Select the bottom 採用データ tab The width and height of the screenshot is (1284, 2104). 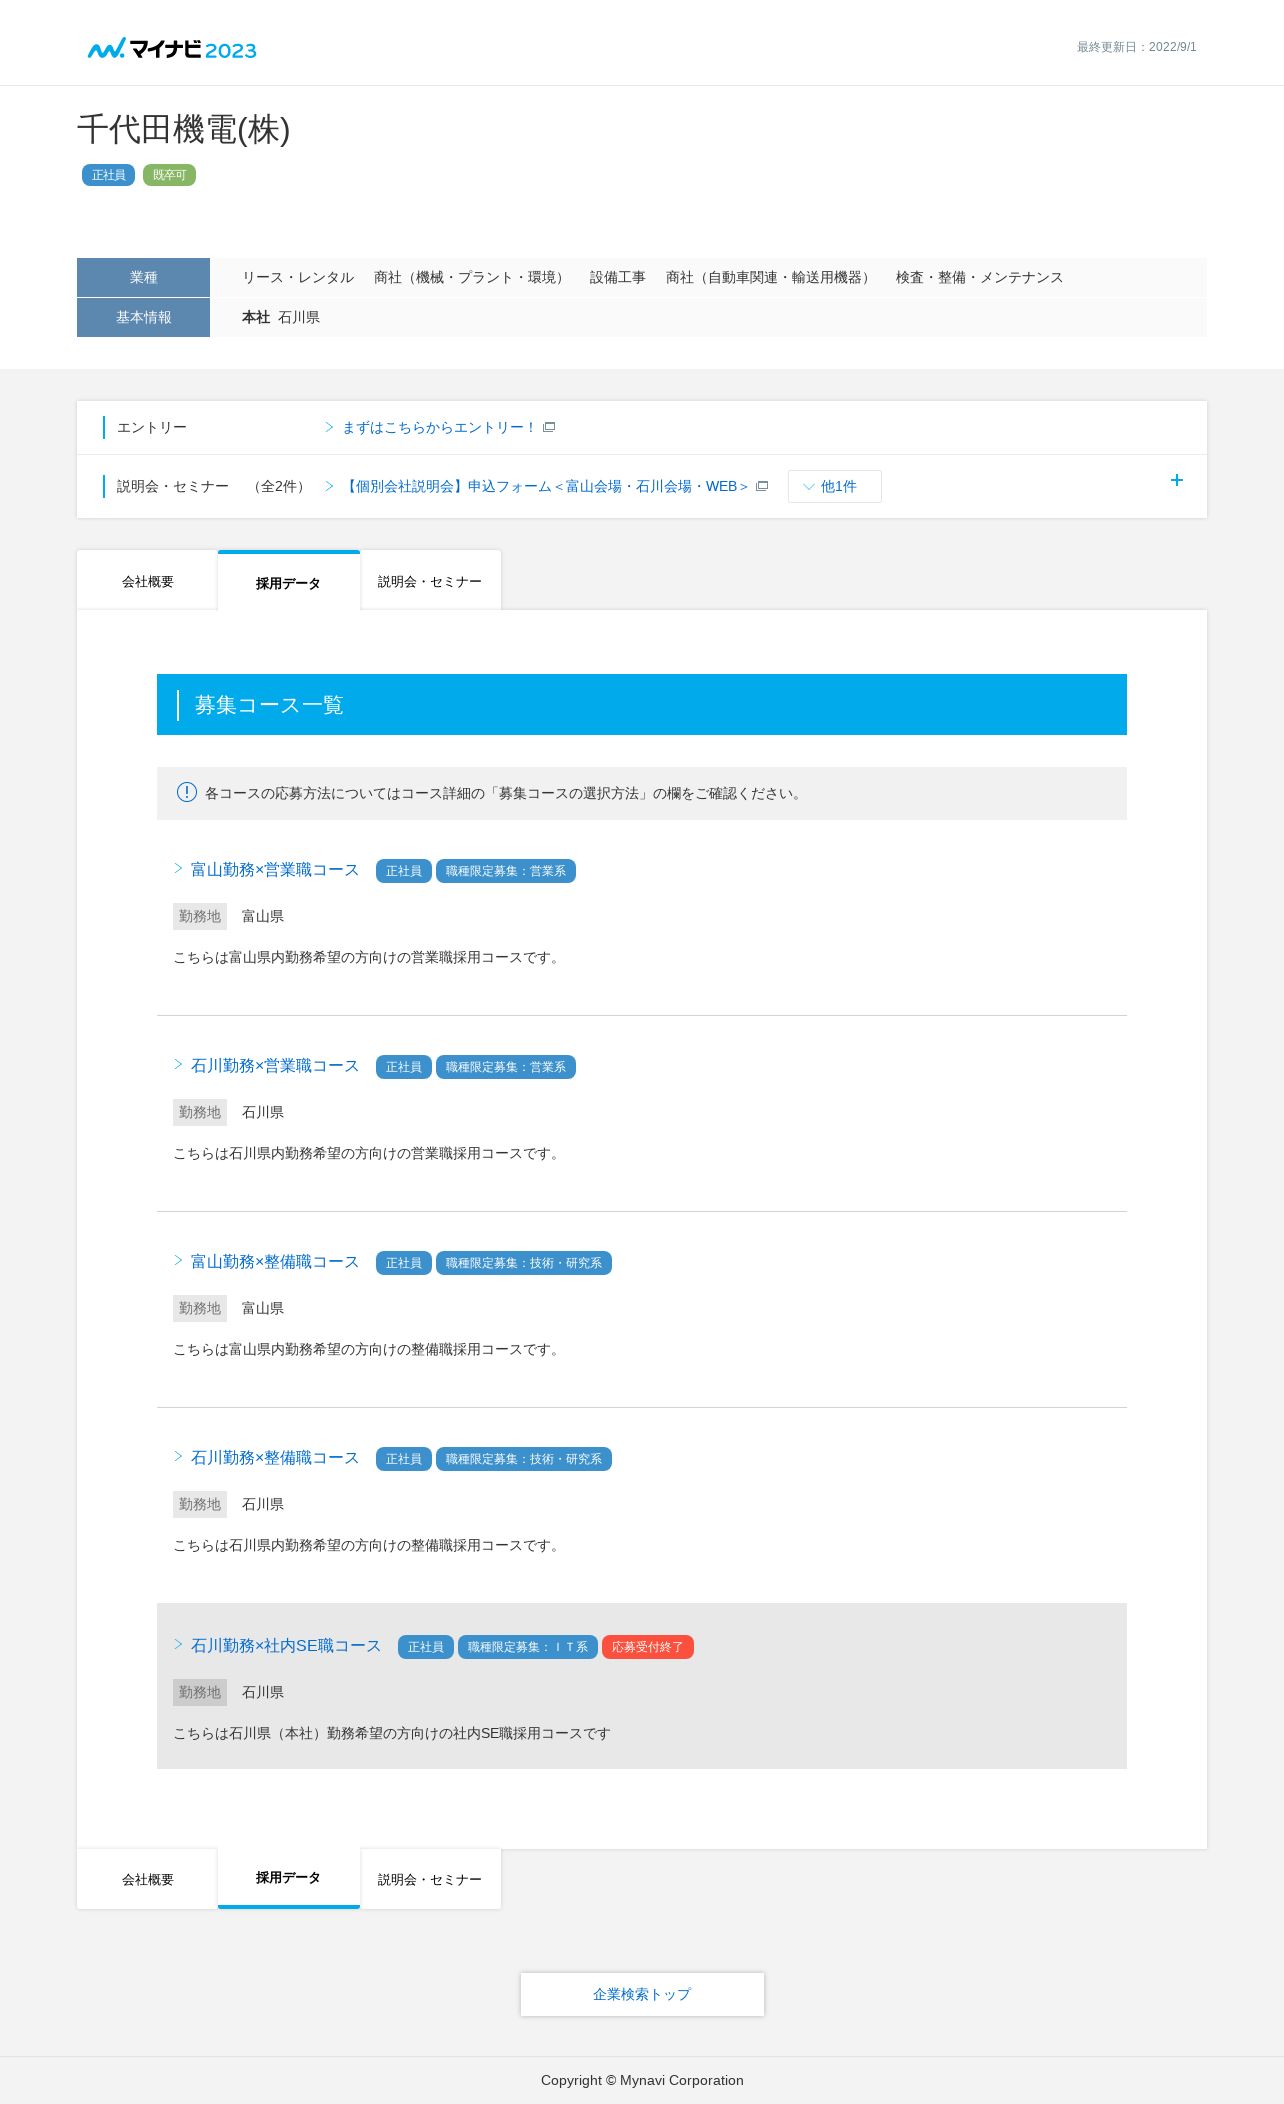(x=288, y=1878)
